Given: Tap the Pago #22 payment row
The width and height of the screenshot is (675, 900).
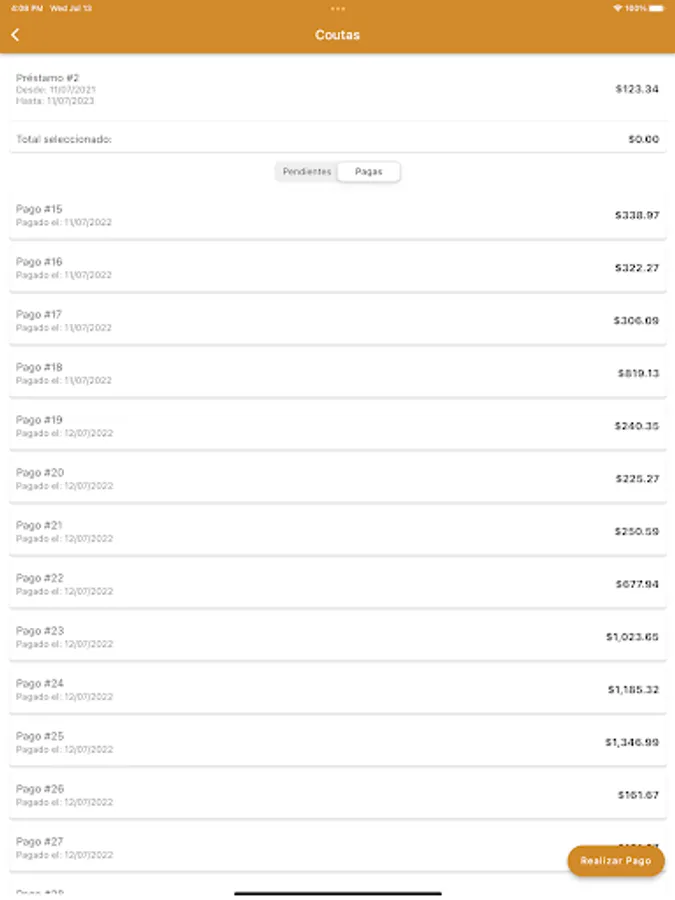Looking at the screenshot, I should point(337,584).
